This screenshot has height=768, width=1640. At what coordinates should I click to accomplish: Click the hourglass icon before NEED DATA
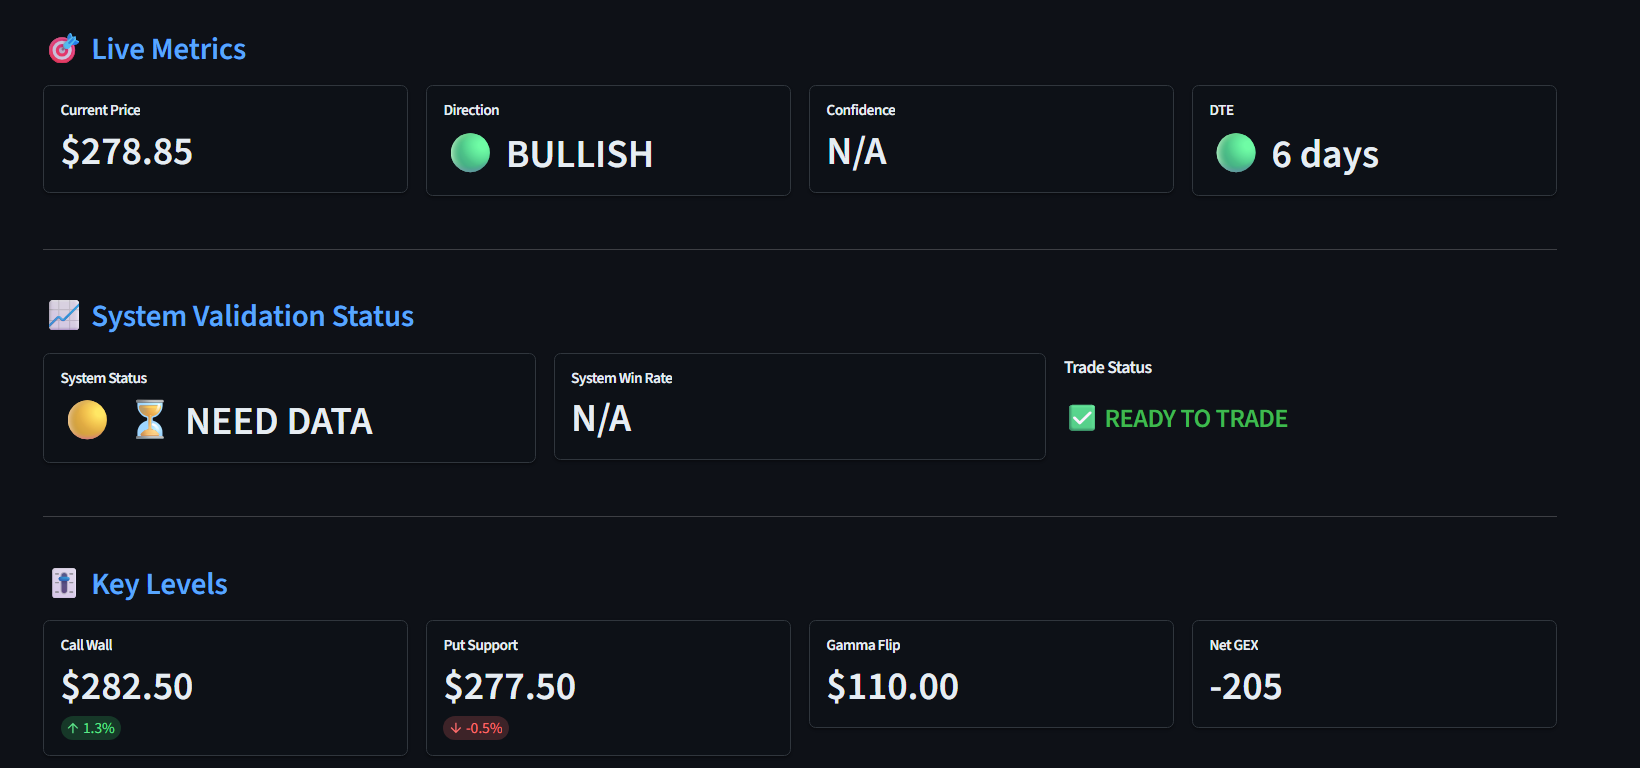point(150,420)
